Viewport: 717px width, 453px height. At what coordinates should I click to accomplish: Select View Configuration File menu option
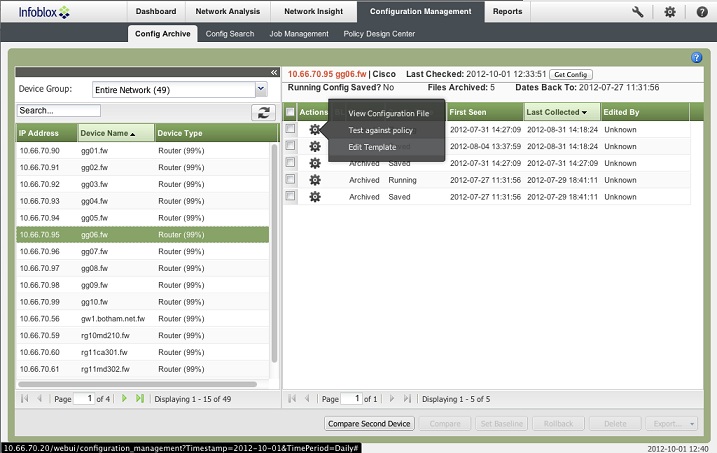(x=388, y=113)
